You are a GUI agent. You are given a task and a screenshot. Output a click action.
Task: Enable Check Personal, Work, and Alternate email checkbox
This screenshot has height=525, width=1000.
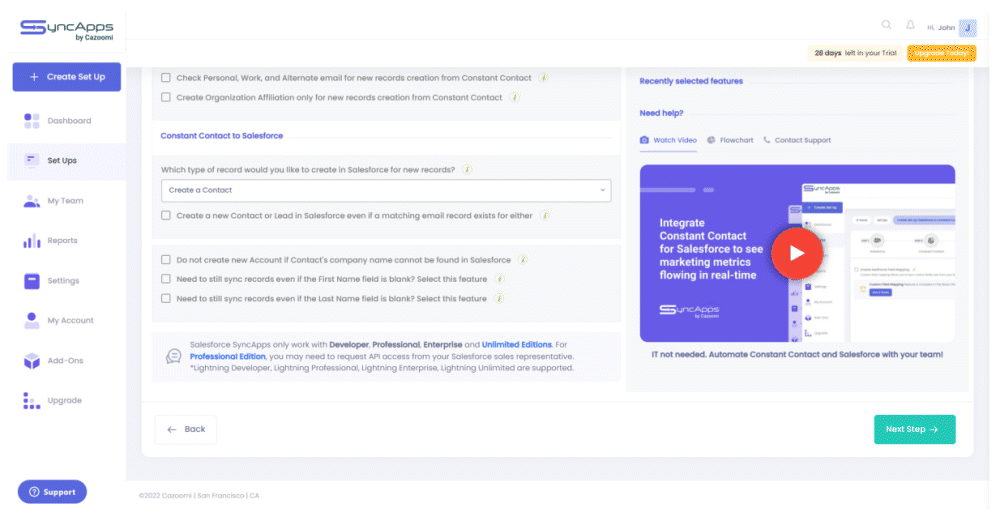click(x=166, y=78)
